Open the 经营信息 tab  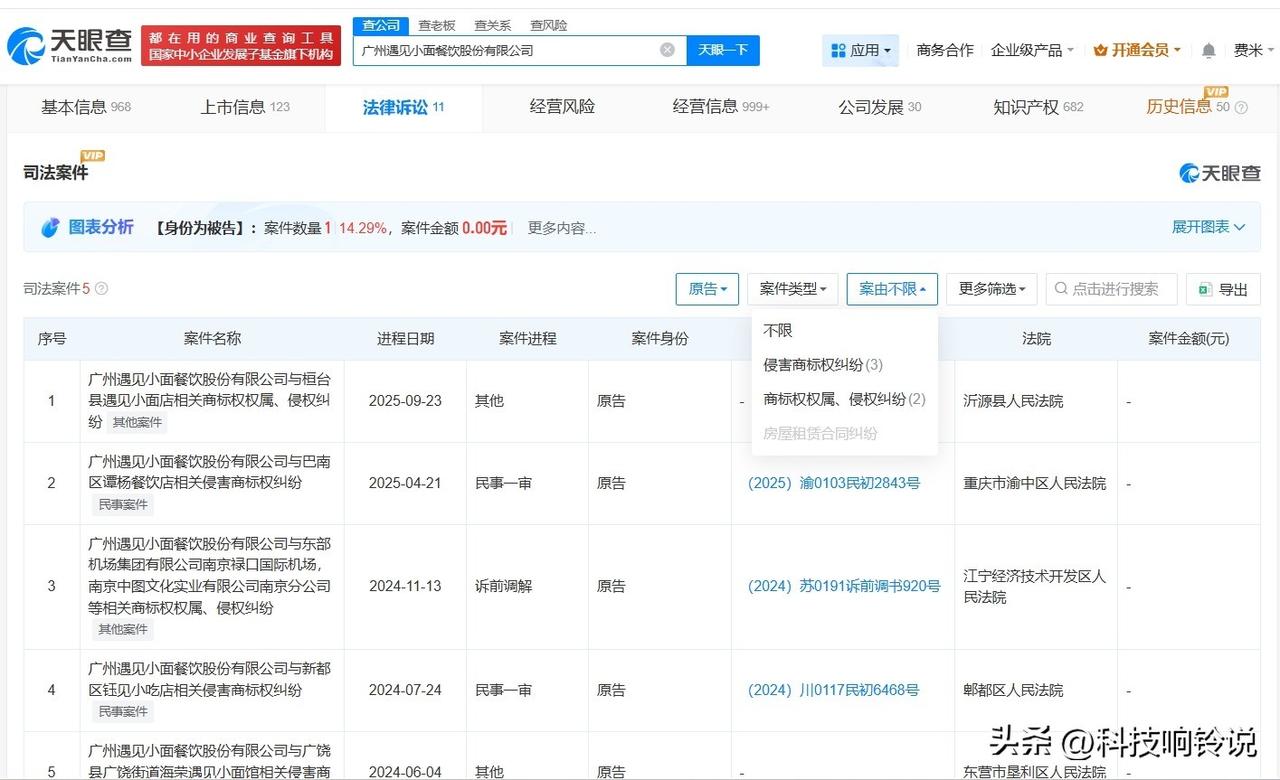[x=721, y=107]
